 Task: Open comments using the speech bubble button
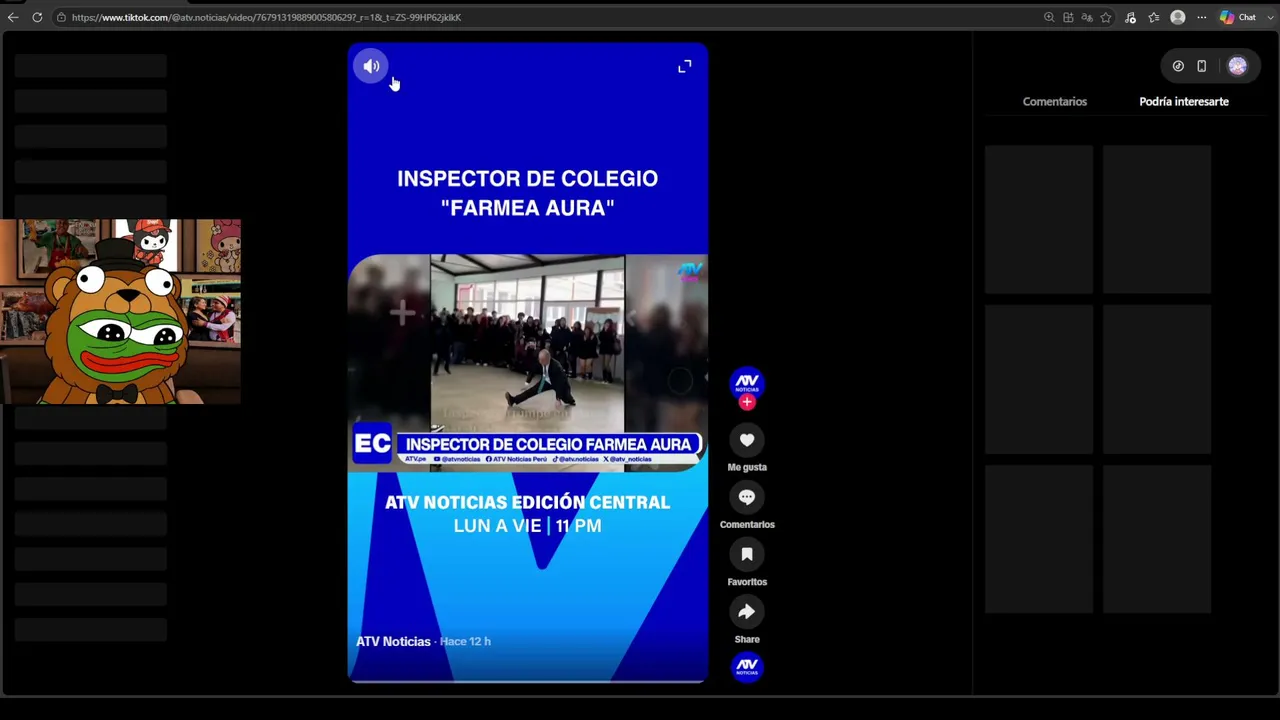tap(747, 497)
